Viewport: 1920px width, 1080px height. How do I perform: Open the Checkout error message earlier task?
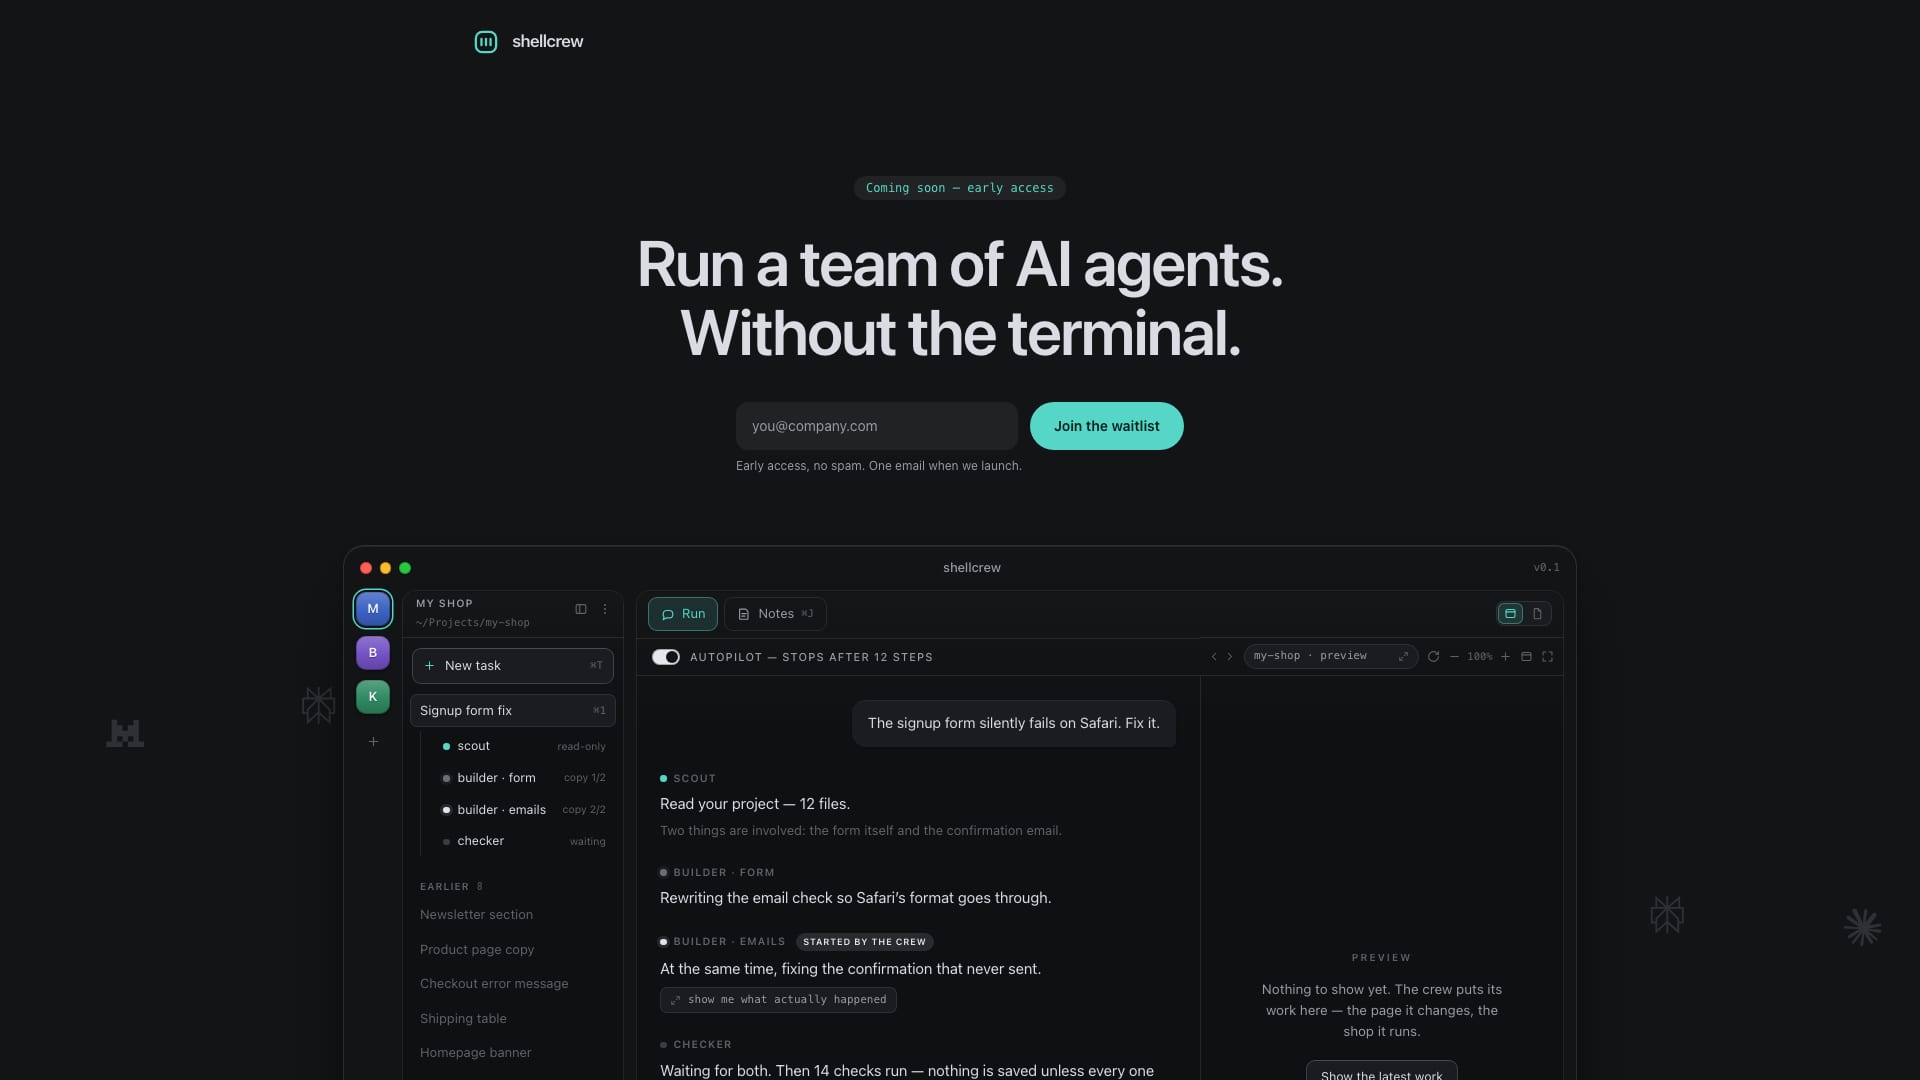point(494,984)
